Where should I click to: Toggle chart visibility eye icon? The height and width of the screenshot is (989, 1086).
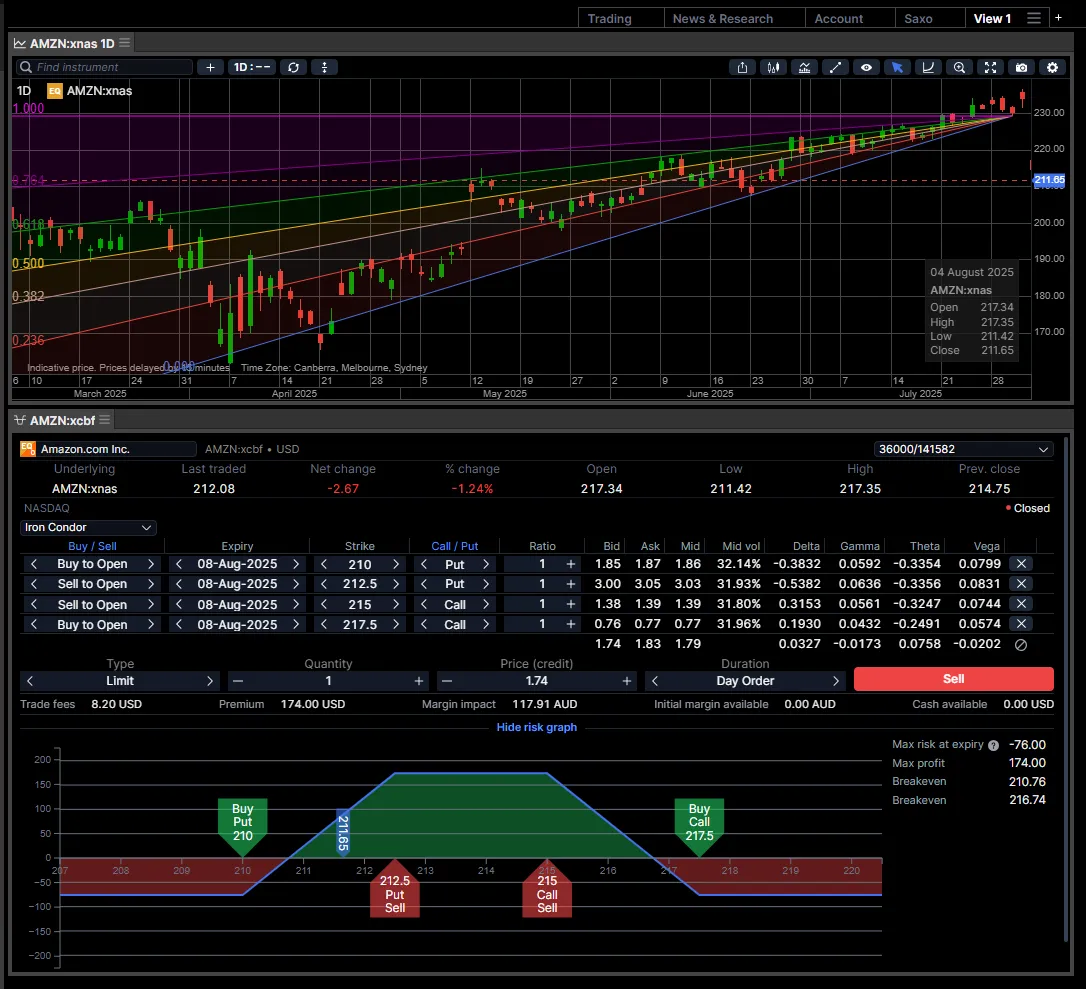click(x=866, y=67)
